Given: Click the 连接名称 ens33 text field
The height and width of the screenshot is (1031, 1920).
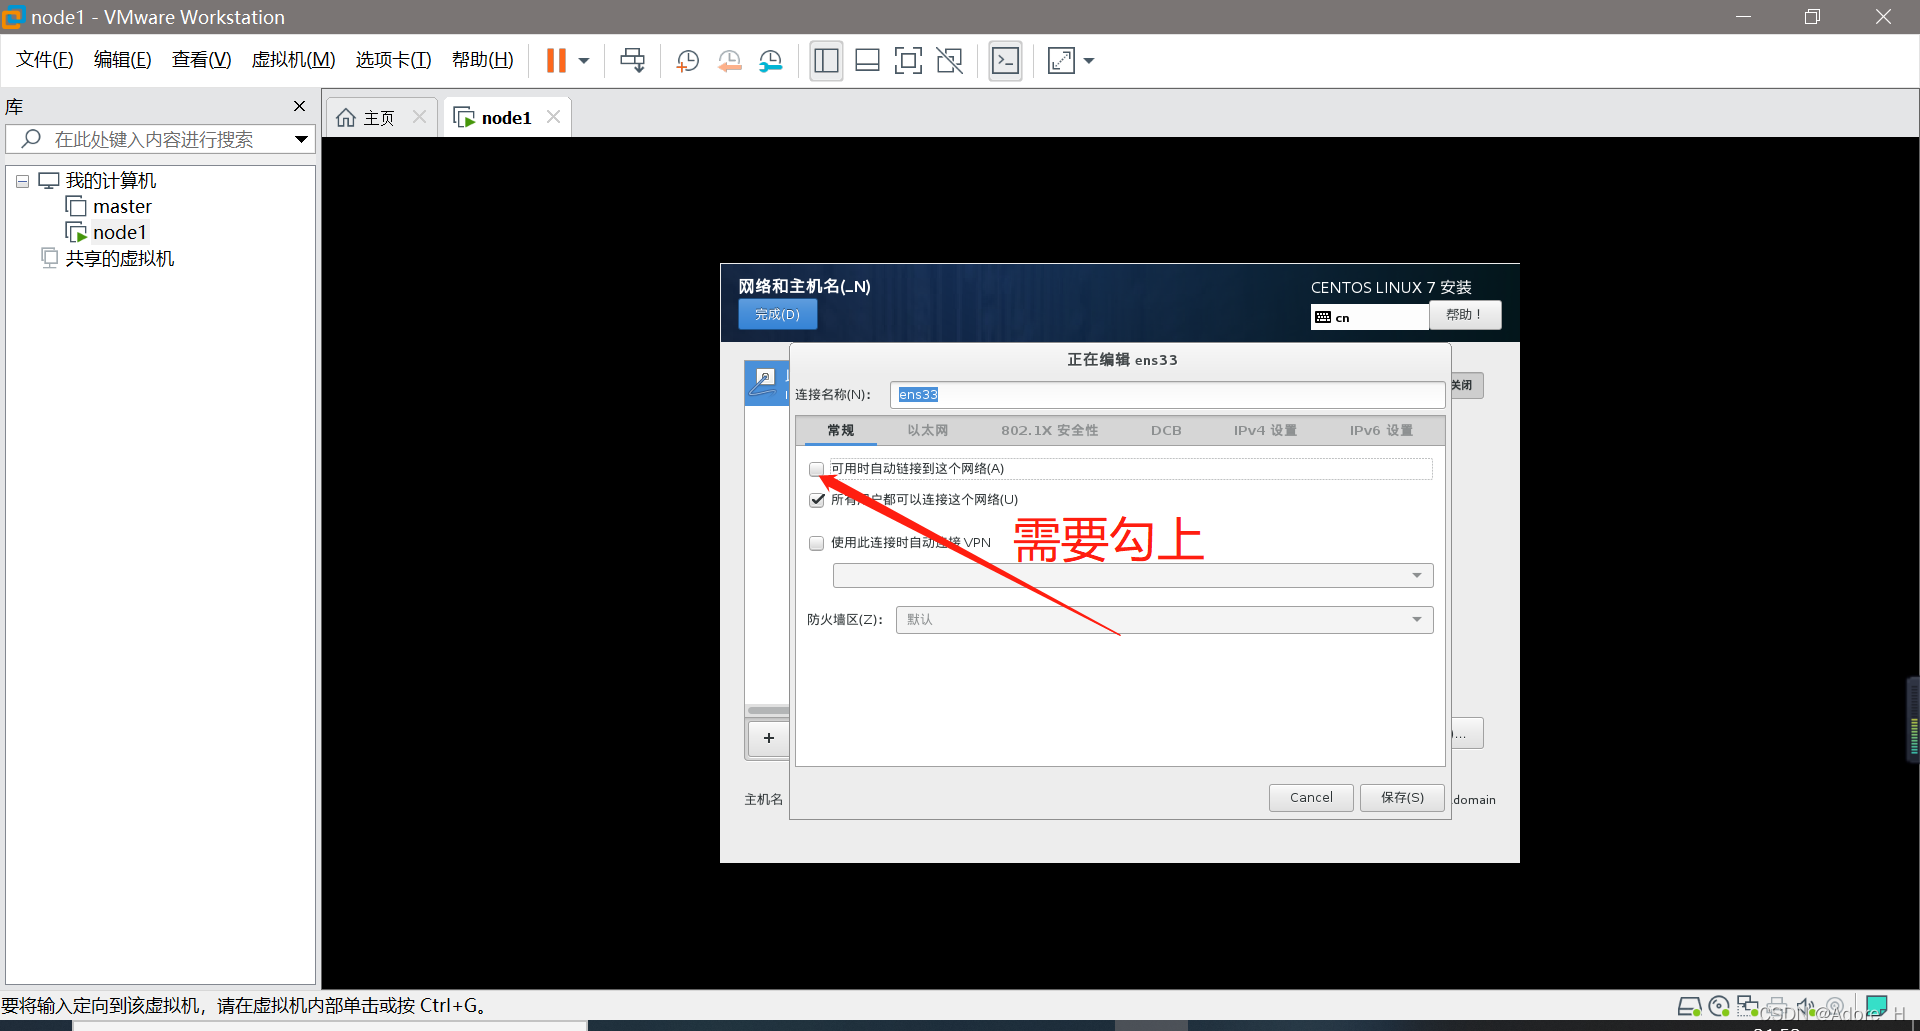Looking at the screenshot, I should [1167, 395].
